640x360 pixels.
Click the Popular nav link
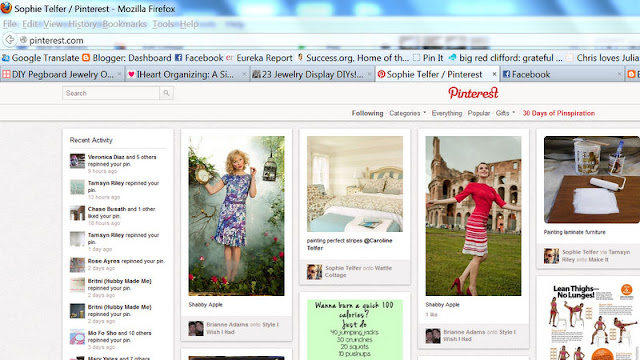point(478,113)
